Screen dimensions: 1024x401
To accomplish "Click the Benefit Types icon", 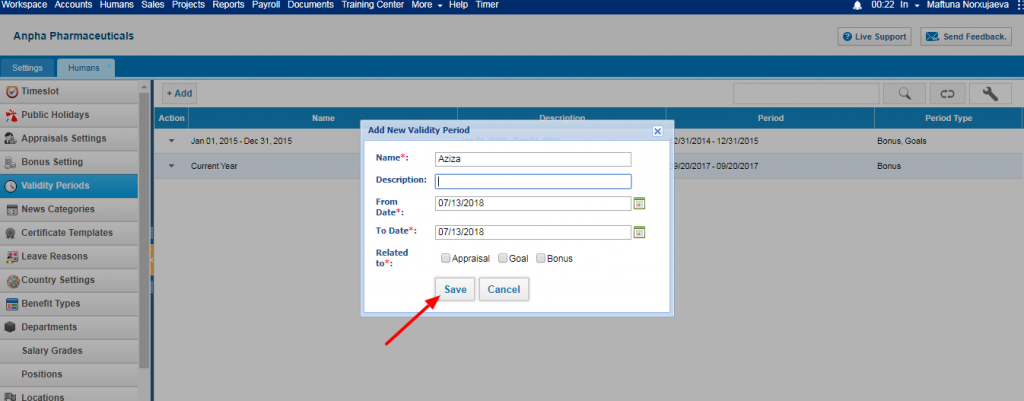I will pos(11,304).
